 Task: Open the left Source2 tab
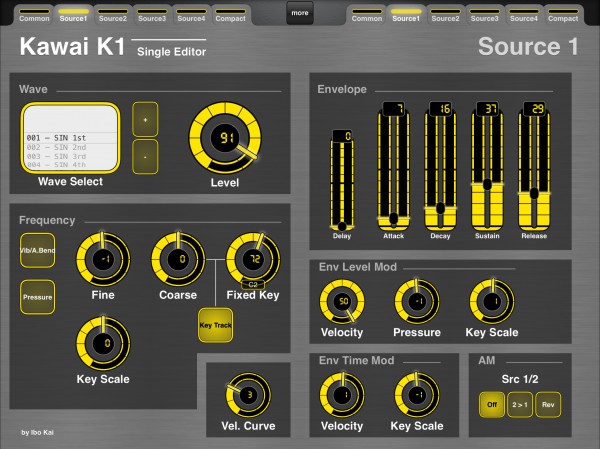coord(112,15)
